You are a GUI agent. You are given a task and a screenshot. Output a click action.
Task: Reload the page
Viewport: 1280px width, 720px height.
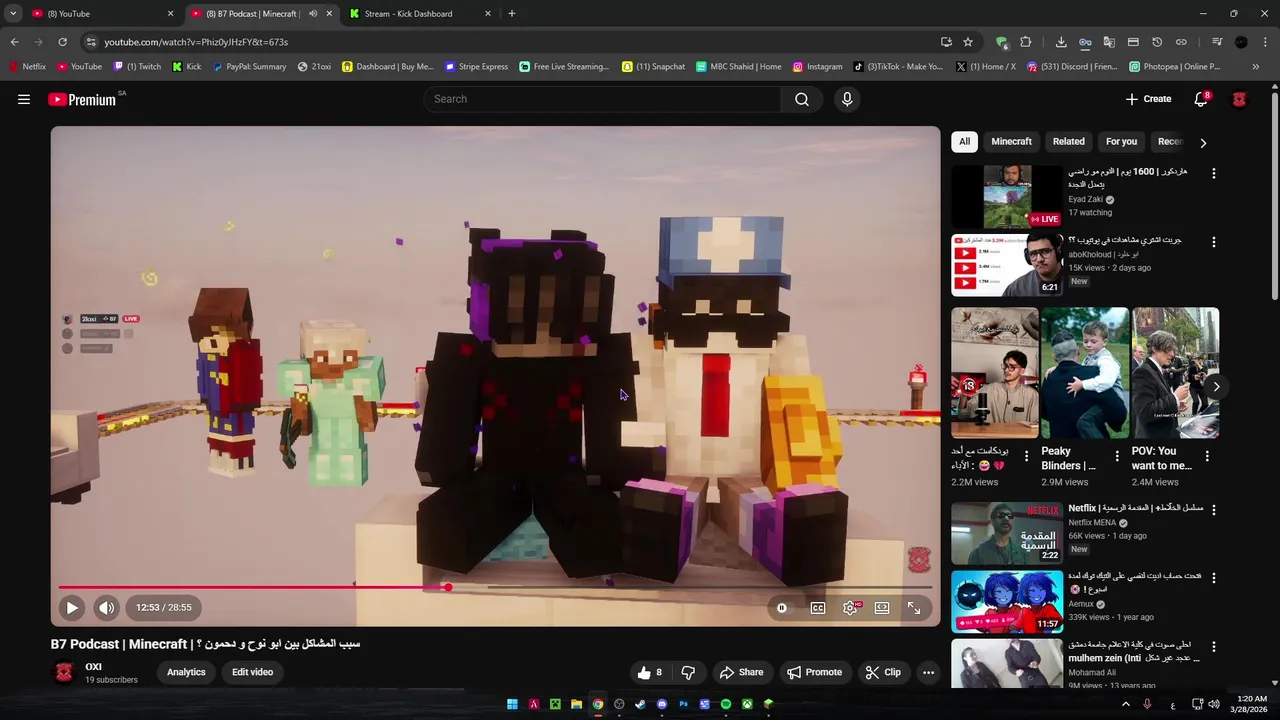pyautogui.click(x=62, y=42)
